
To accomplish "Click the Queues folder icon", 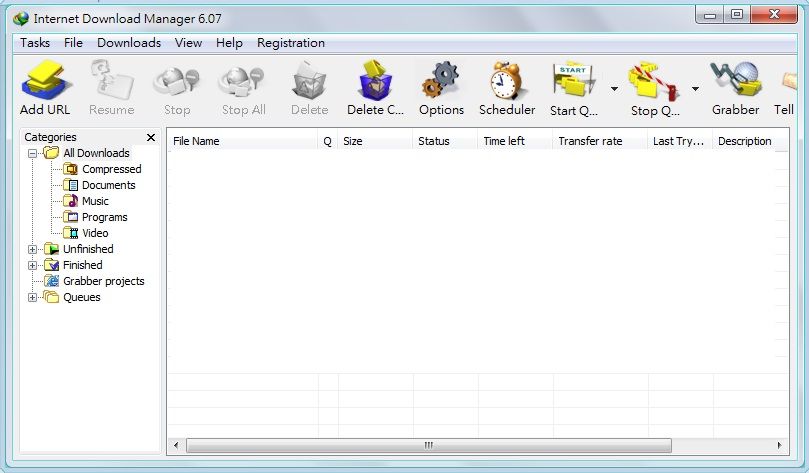I will click(52, 297).
